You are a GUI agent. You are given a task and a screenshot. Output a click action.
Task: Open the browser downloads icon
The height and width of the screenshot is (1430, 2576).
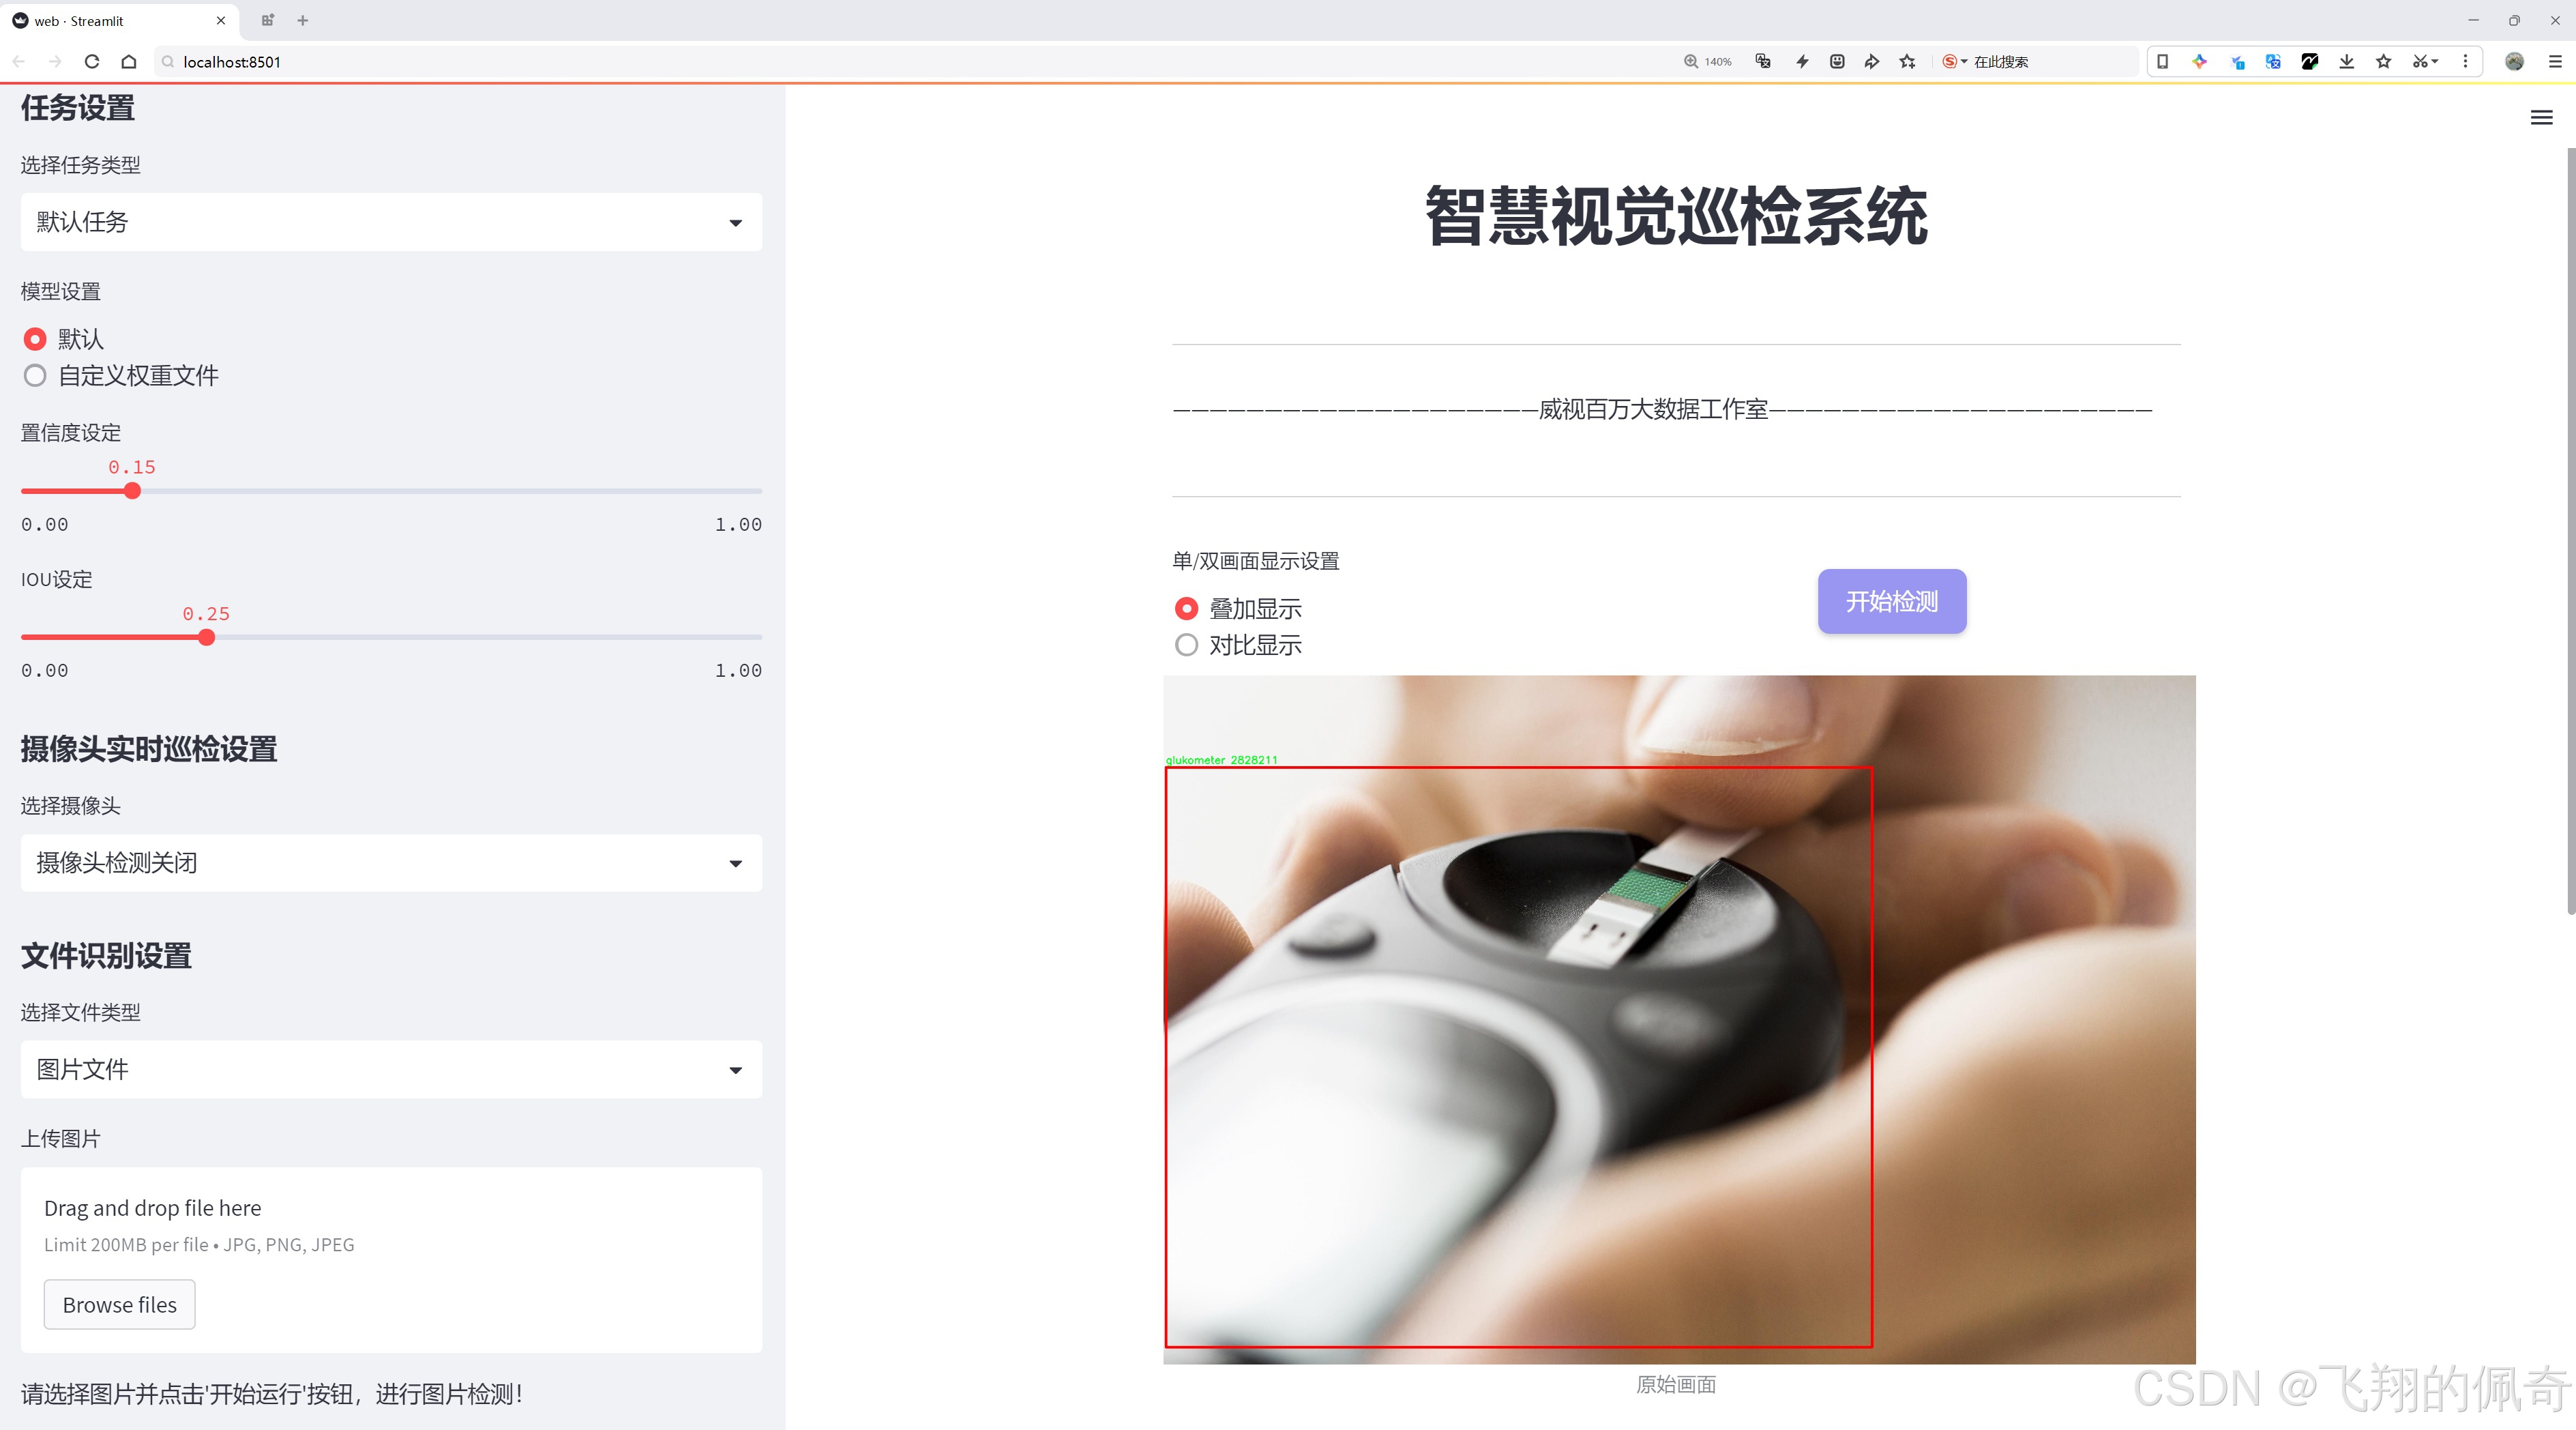2346,61
